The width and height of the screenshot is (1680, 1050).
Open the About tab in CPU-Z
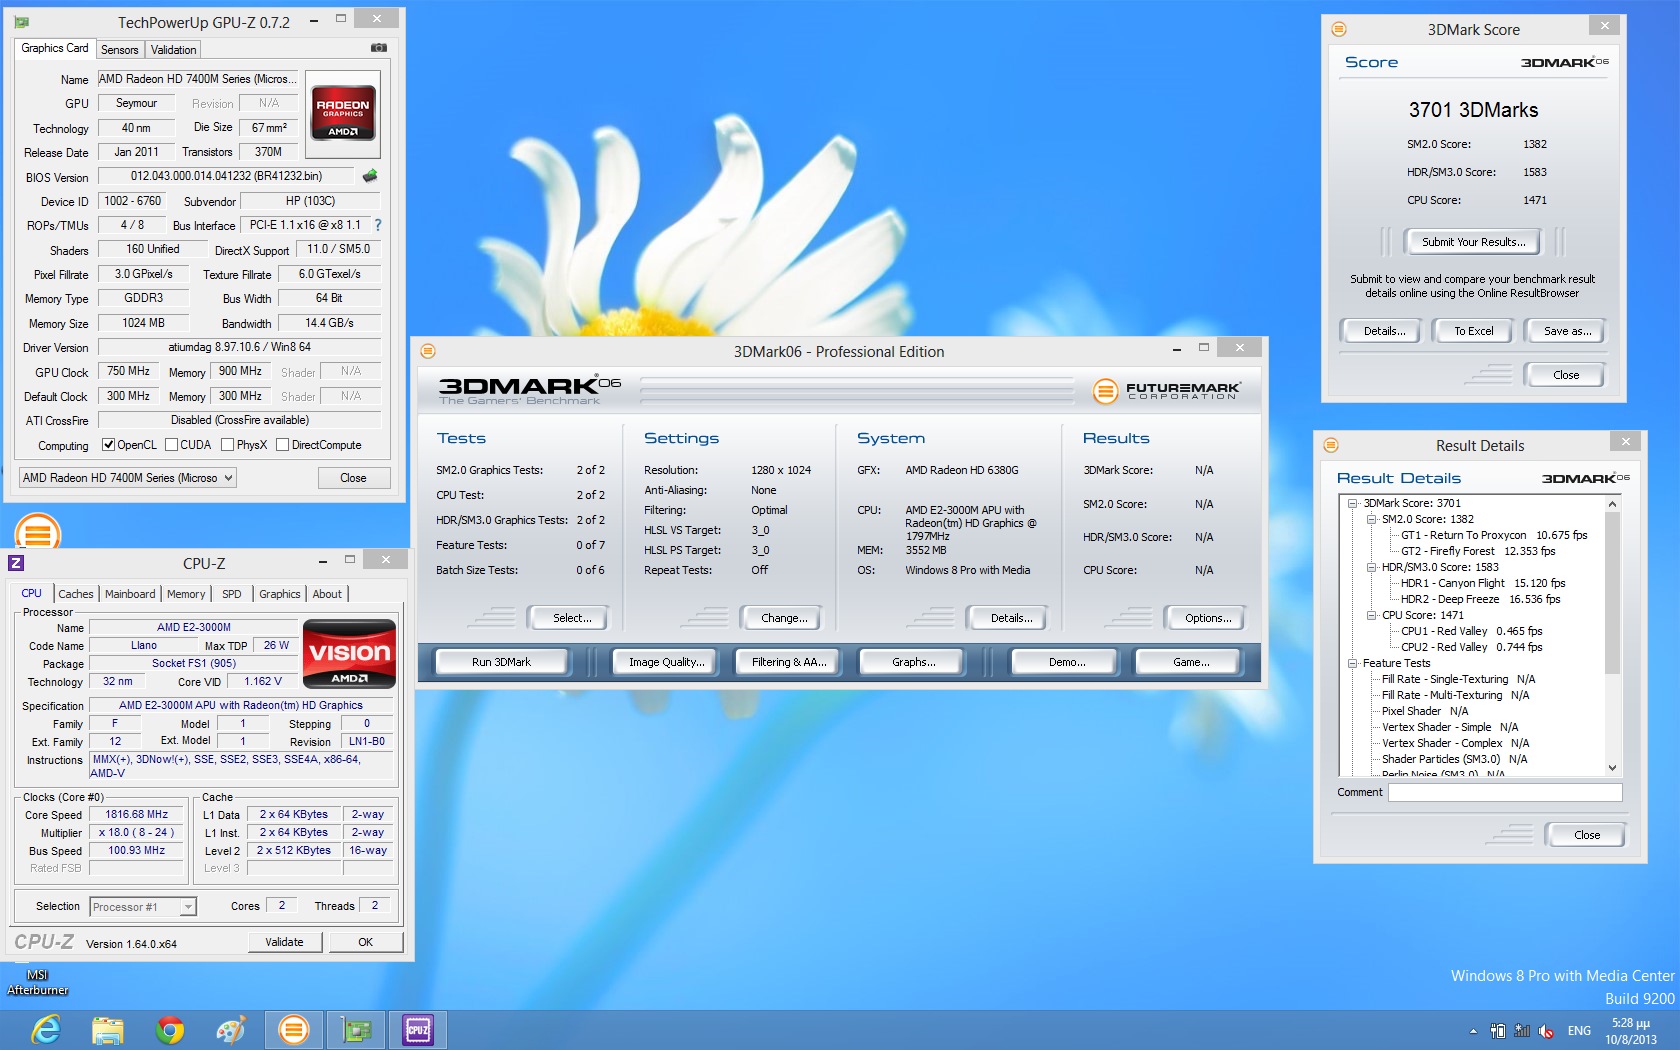click(327, 594)
